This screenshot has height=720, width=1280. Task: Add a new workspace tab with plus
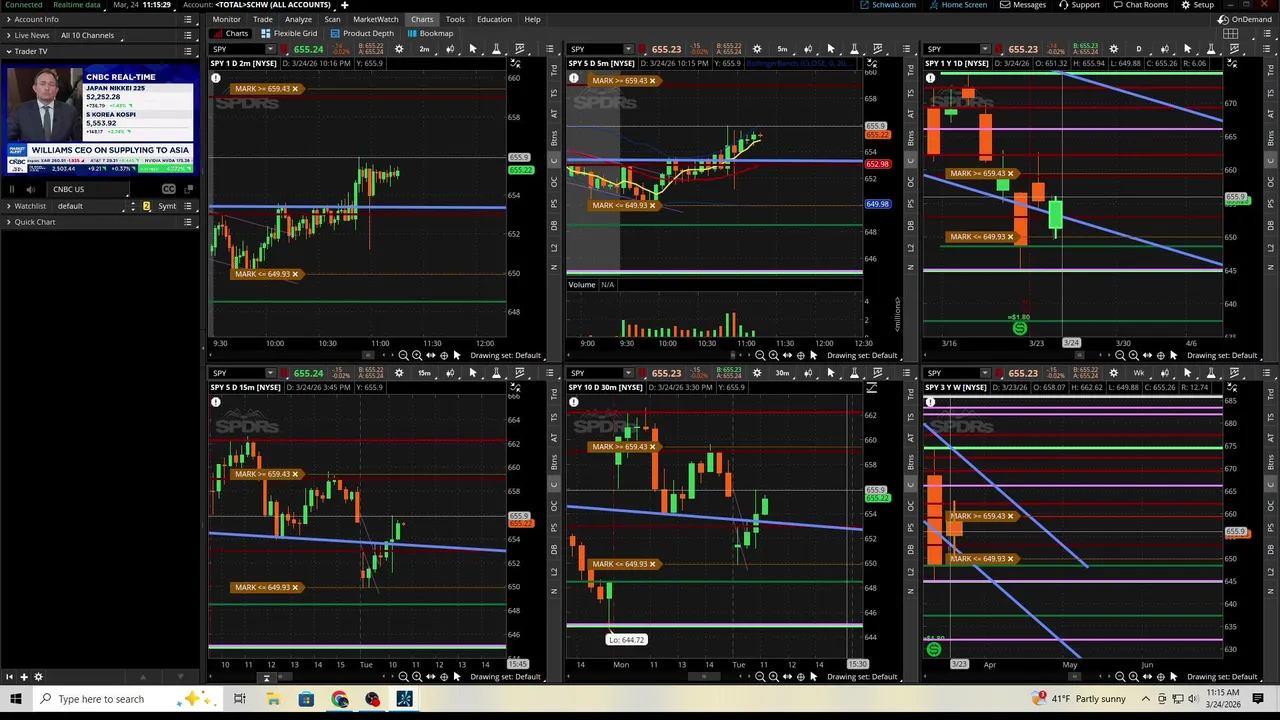344,5
